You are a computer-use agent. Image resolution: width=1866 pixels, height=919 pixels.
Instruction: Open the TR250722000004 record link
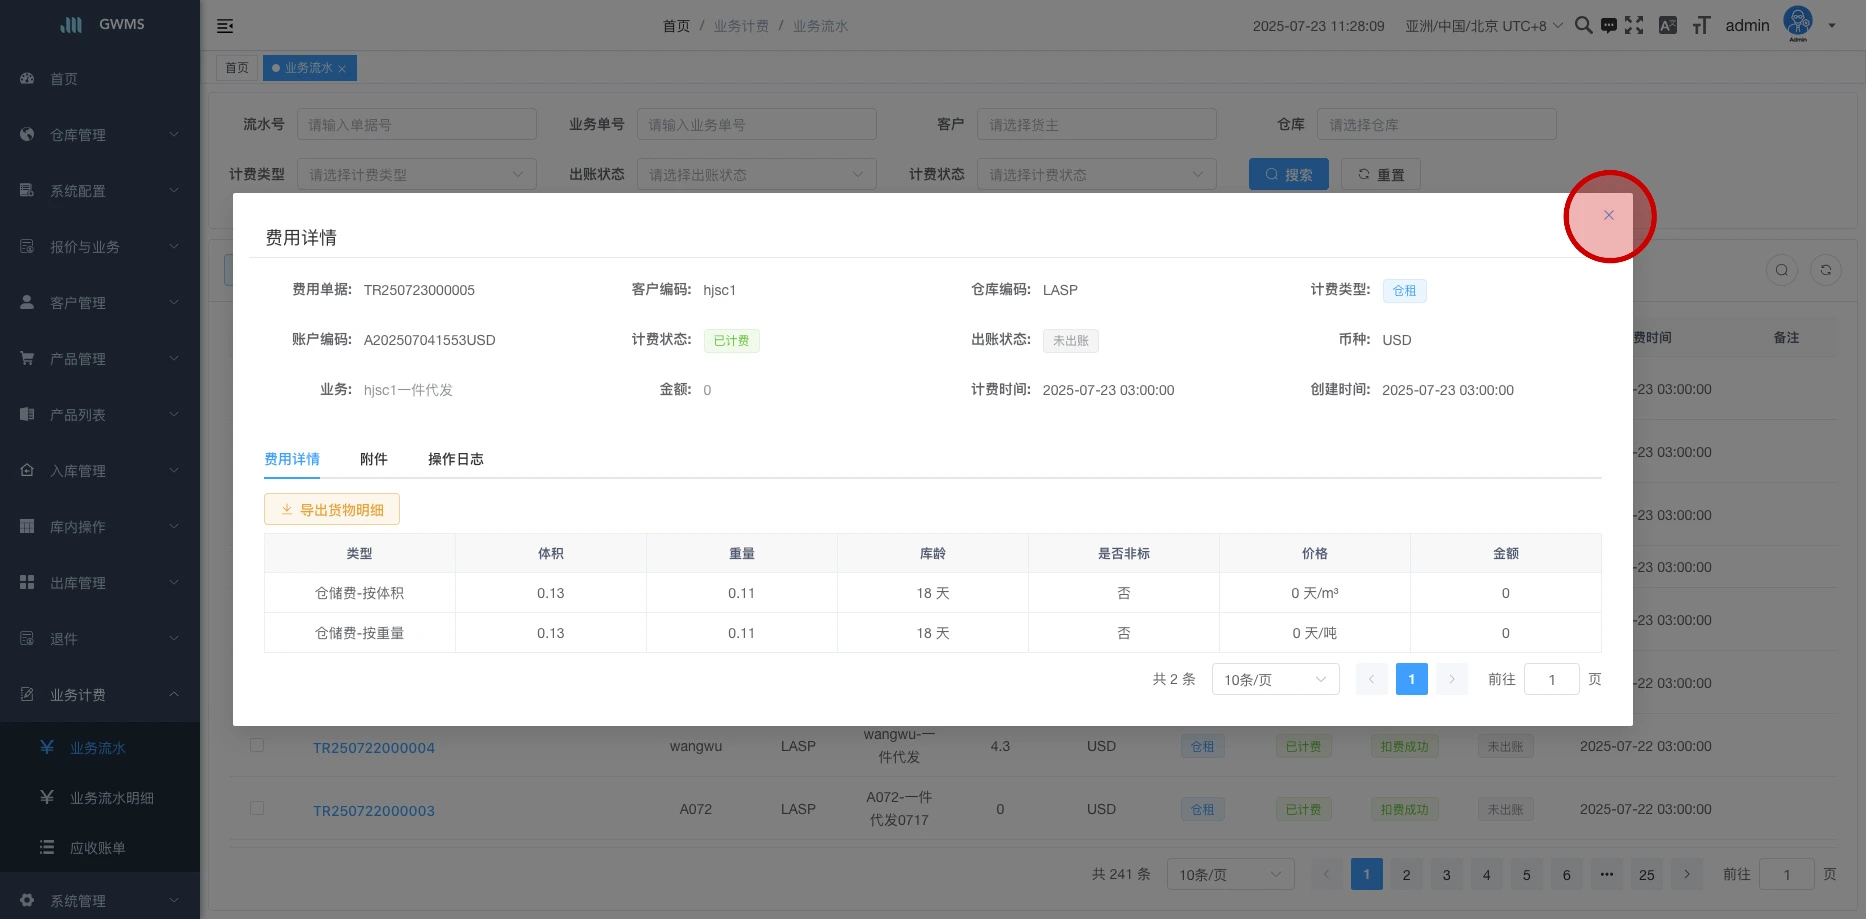pyautogui.click(x=374, y=748)
